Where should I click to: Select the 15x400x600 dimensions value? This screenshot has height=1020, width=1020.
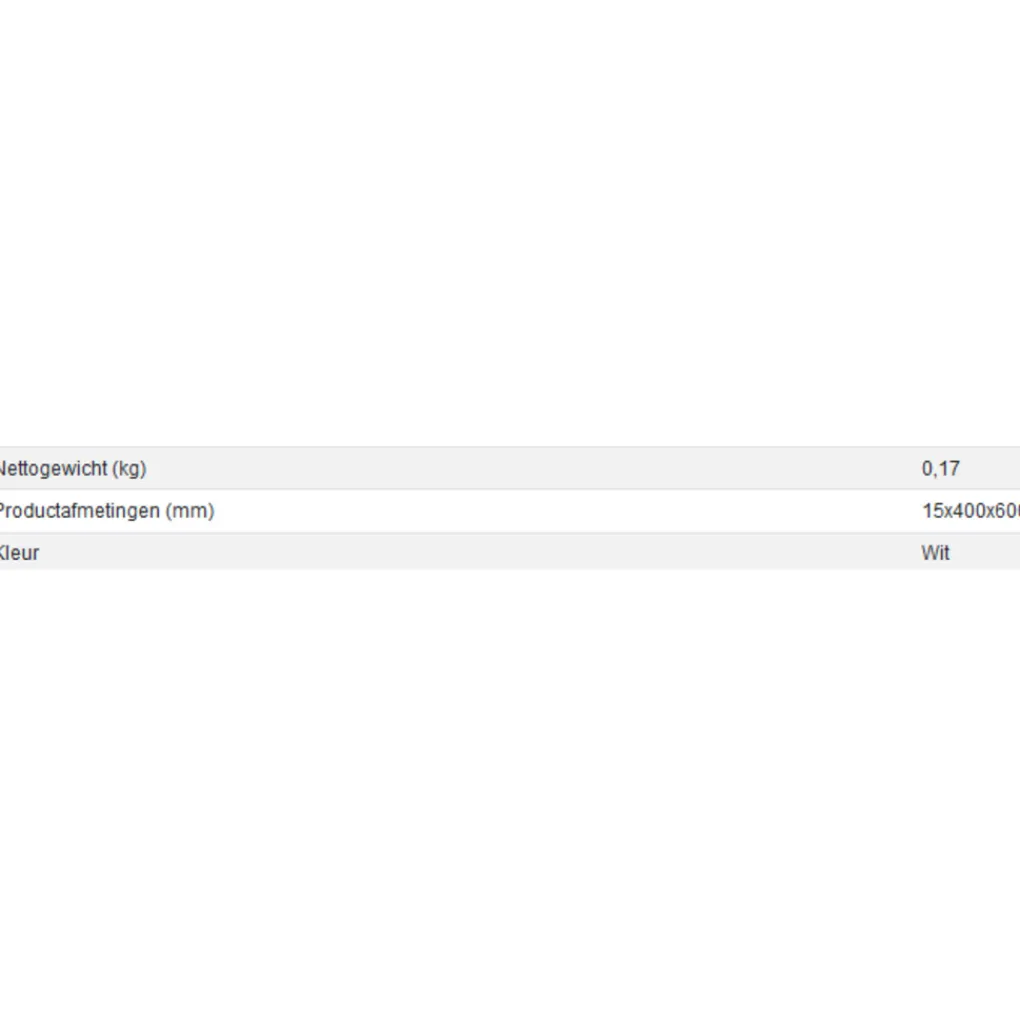970,511
